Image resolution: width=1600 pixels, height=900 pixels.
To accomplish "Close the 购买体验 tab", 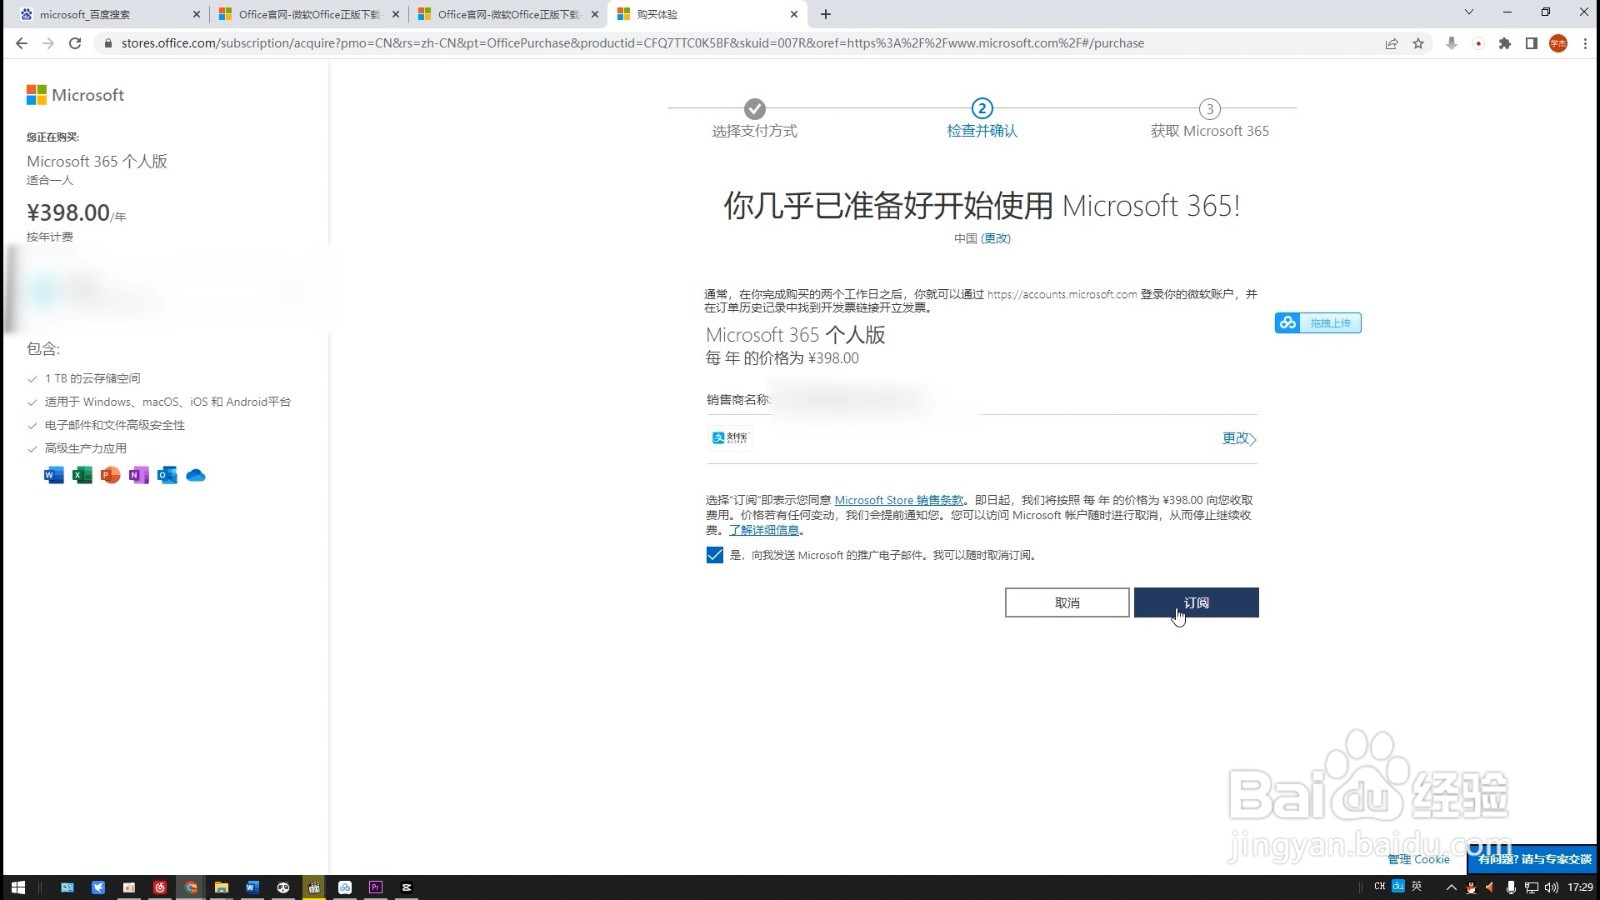I will 794,14.
